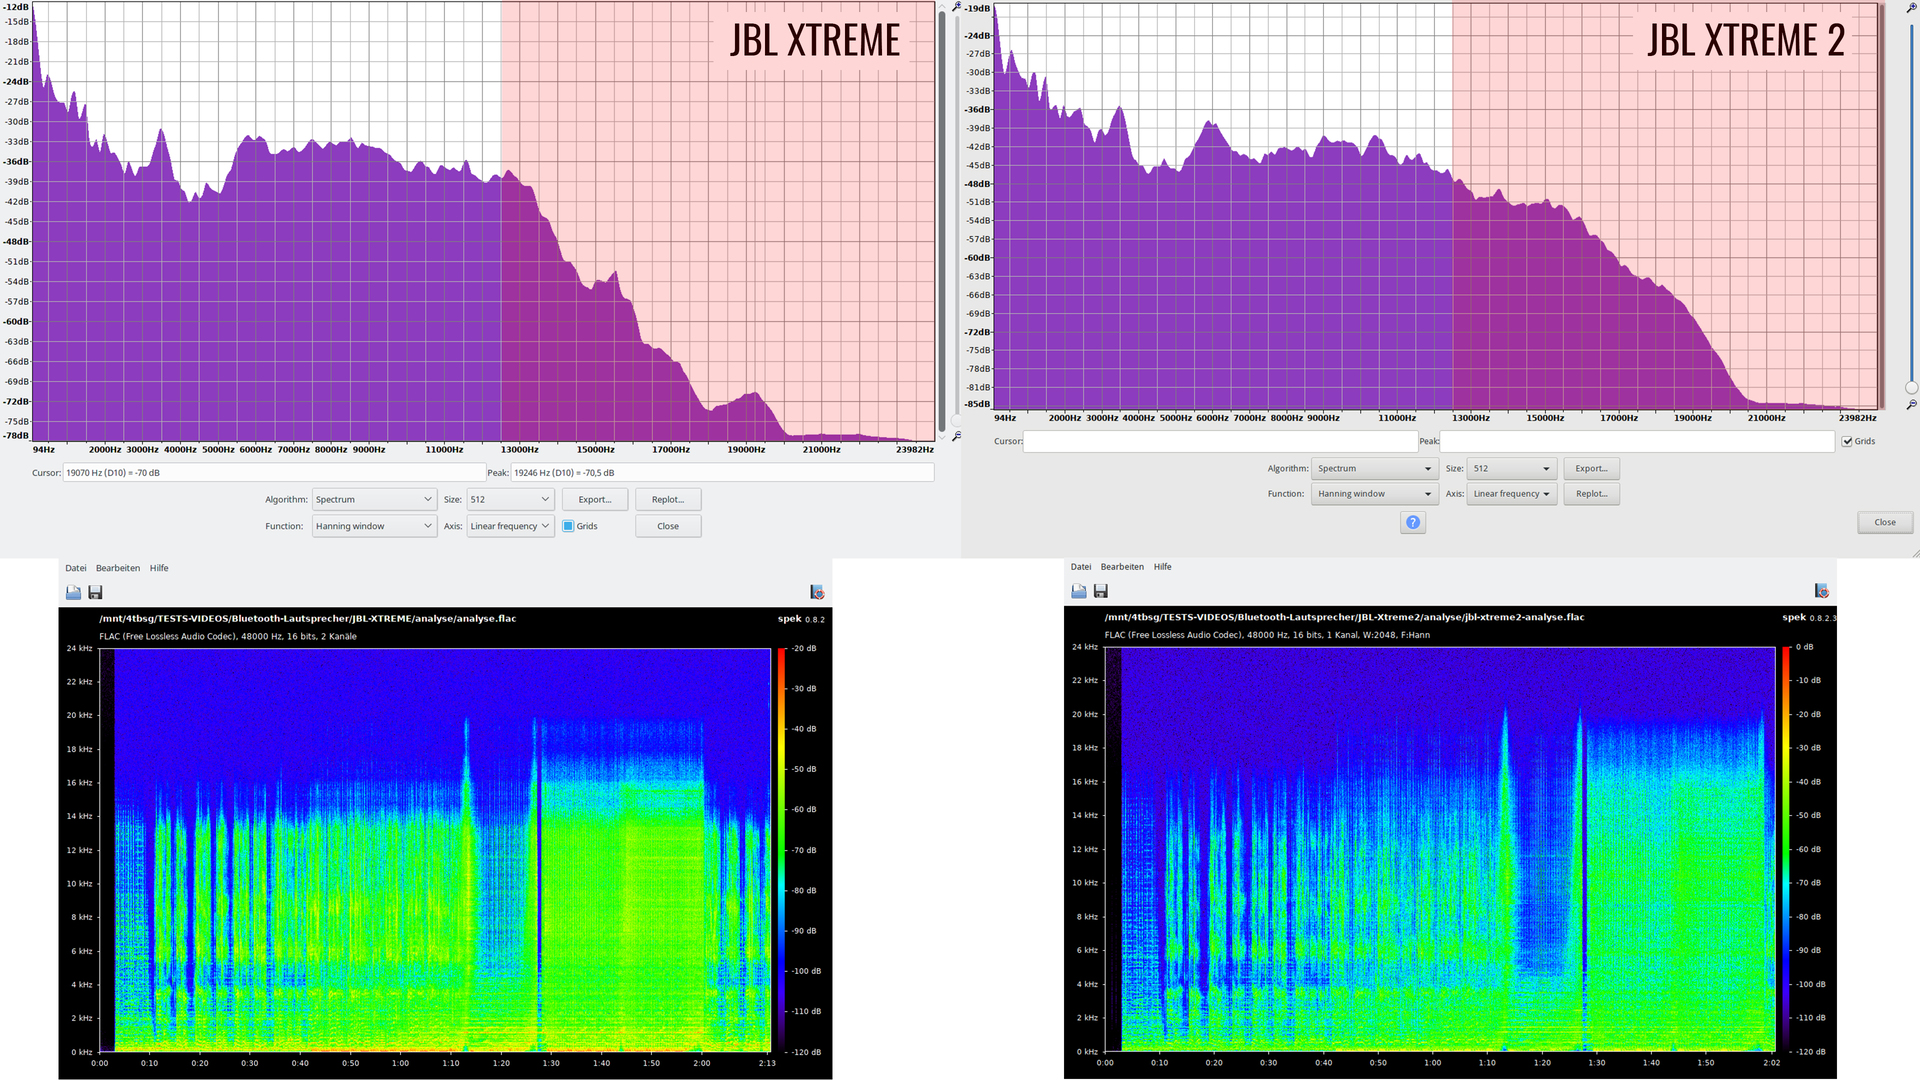
Task: Click Peak readout field in left window
Action: click(x=722, y=473)
